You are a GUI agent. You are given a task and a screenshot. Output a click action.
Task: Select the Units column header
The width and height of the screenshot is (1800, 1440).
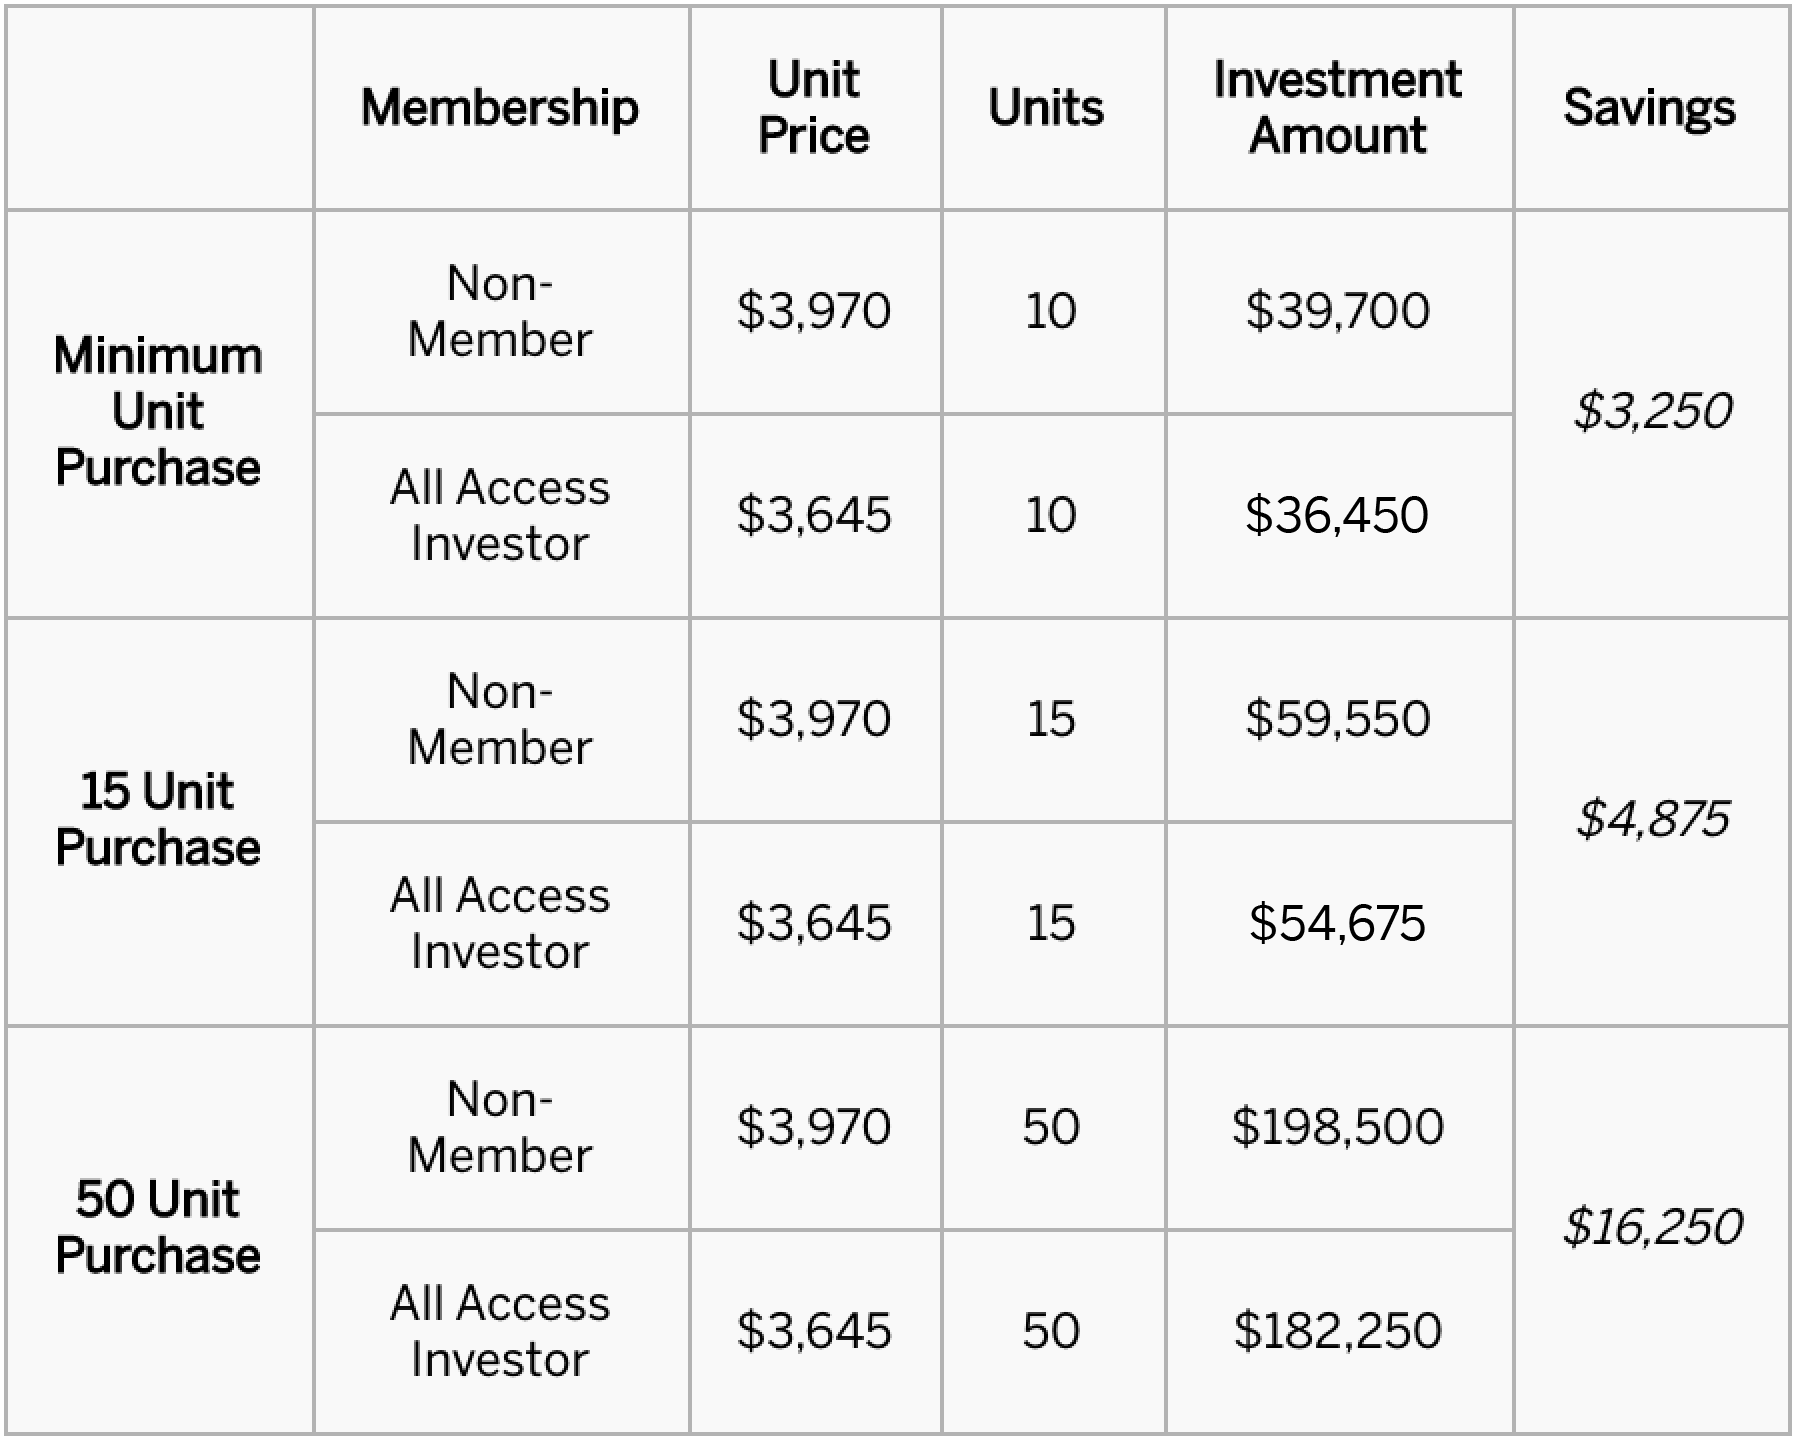[x=1046, y=107]
